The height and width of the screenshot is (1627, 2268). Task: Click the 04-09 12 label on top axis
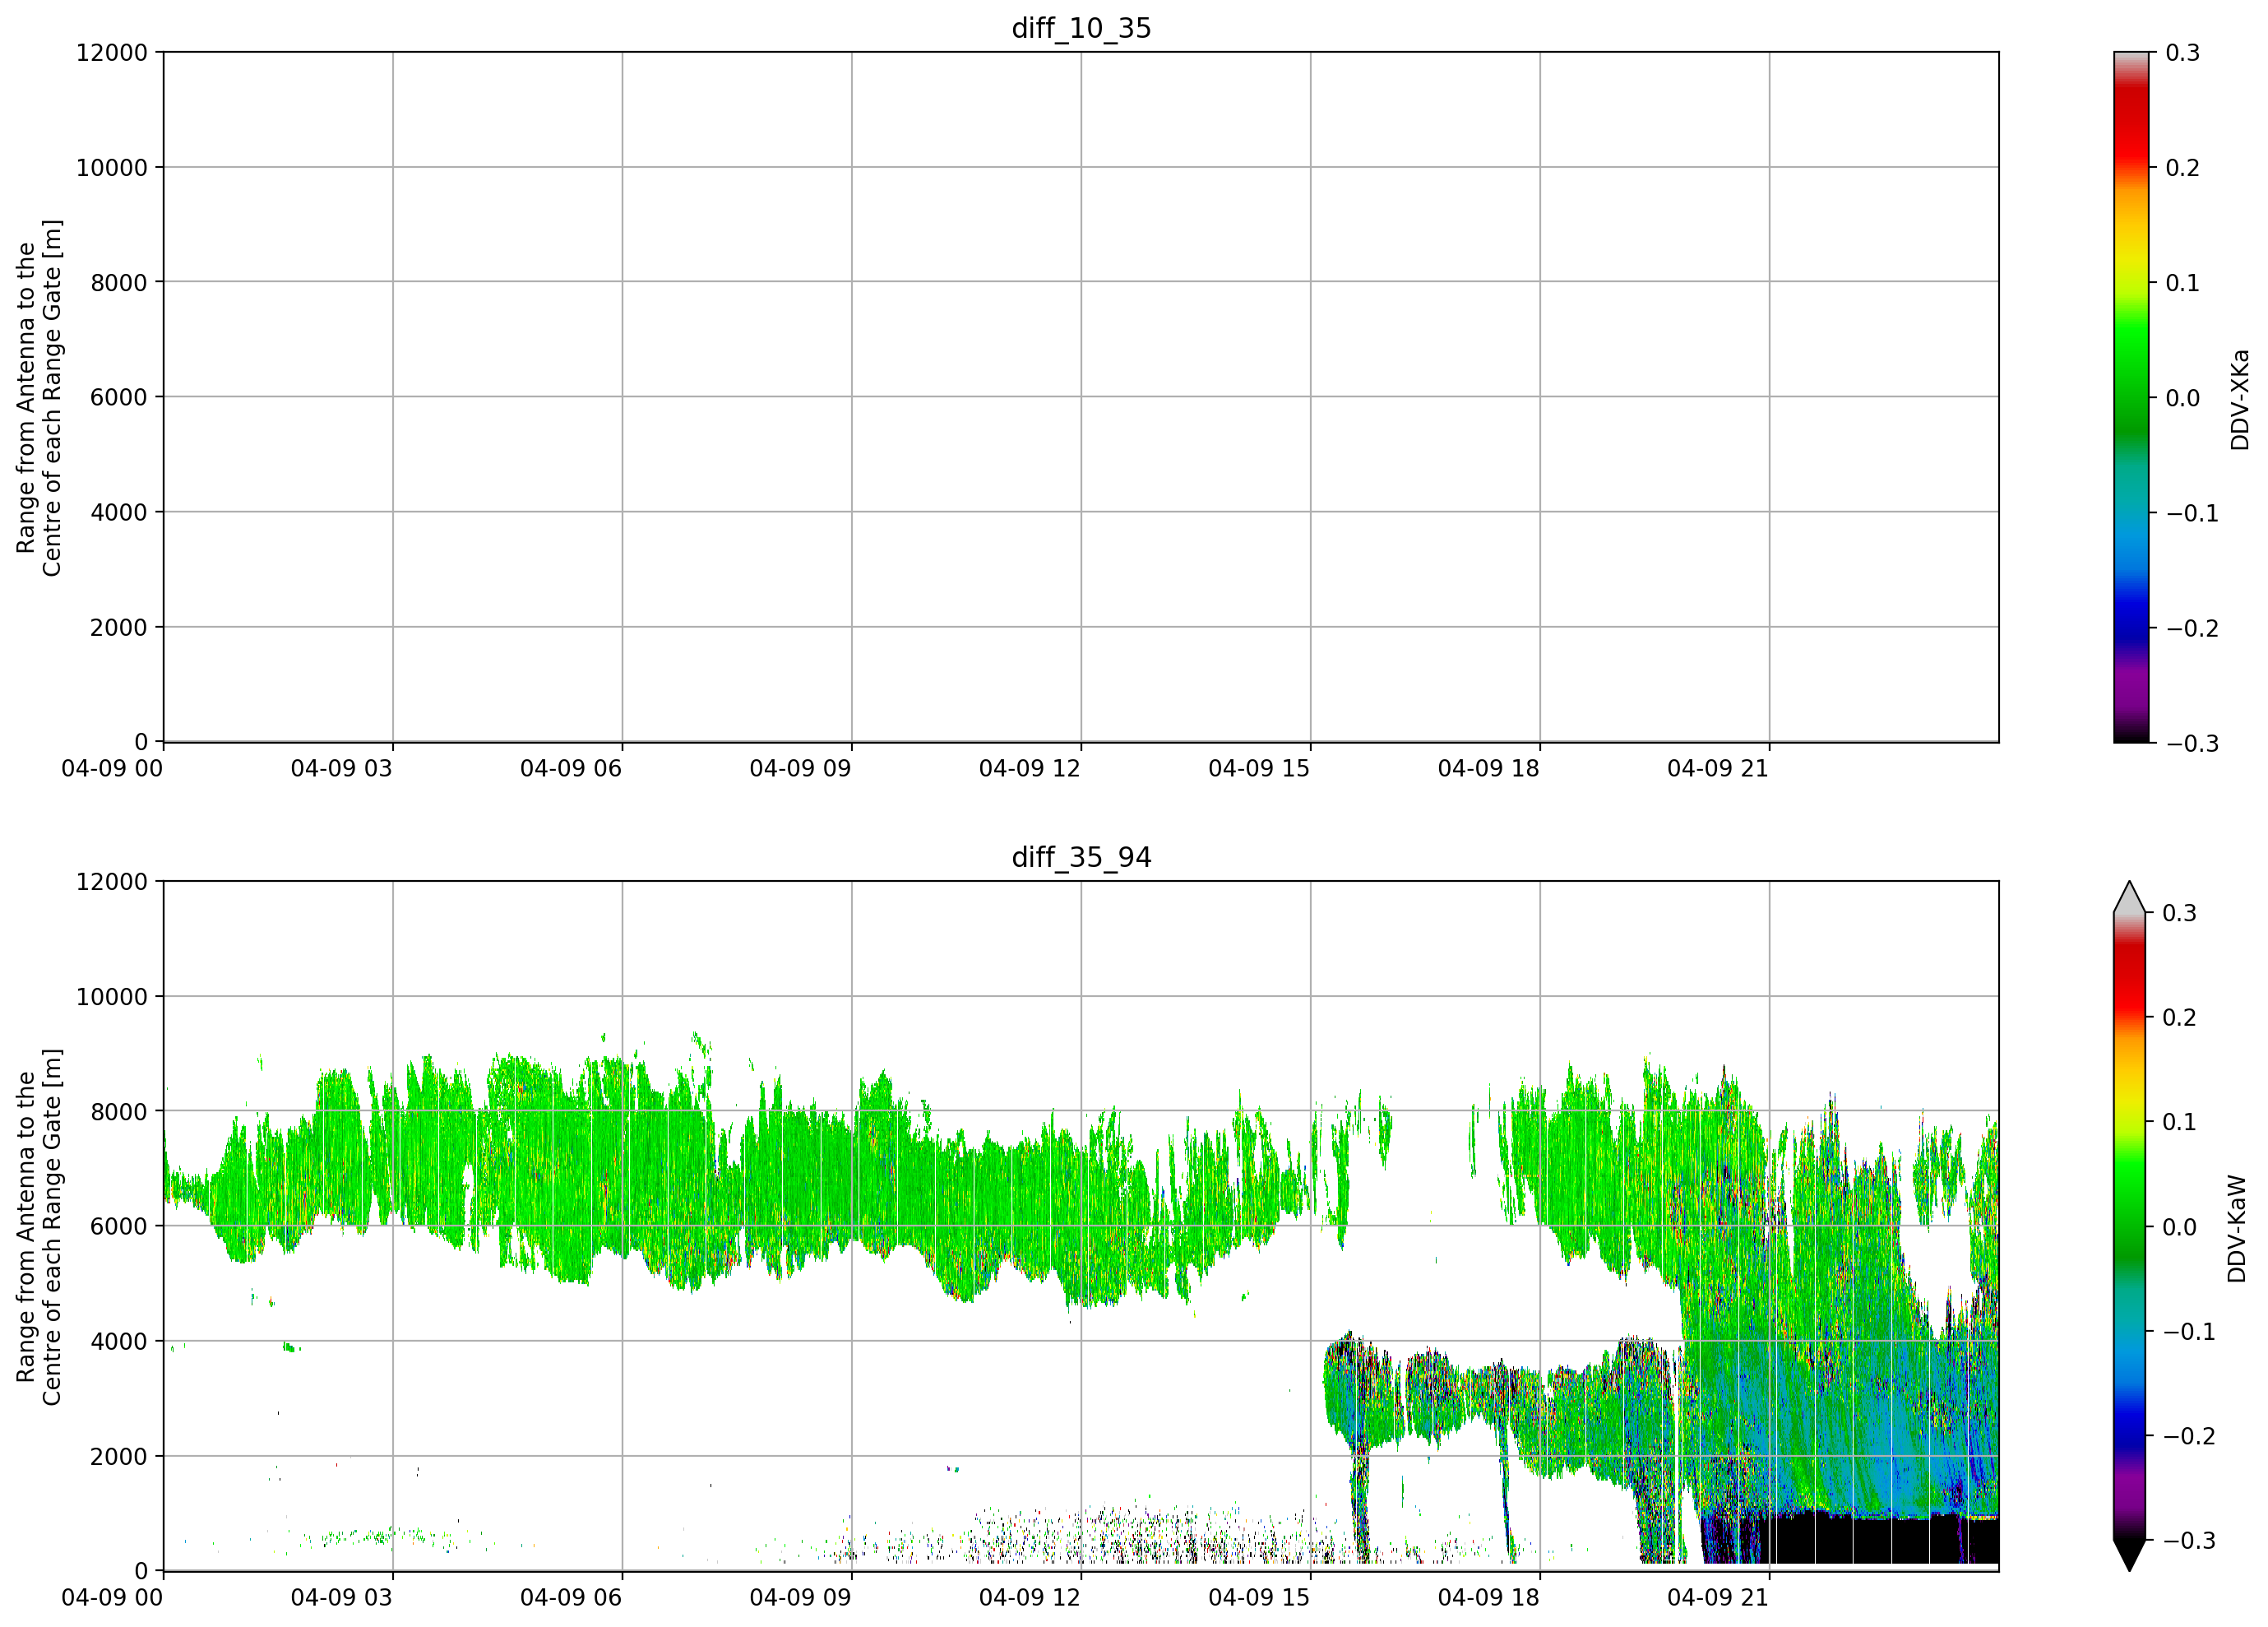pyautogui.click(x=1030, y=768)
